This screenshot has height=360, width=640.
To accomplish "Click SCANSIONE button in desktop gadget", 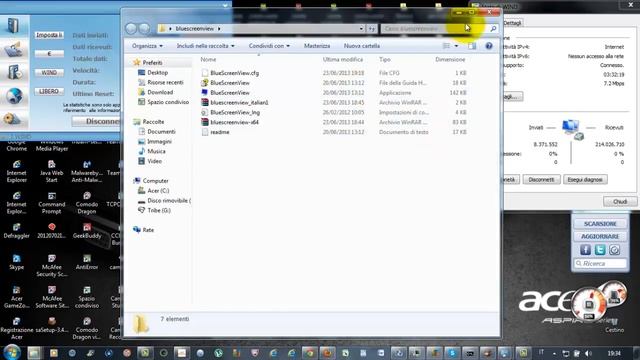I will click(600, 224).
